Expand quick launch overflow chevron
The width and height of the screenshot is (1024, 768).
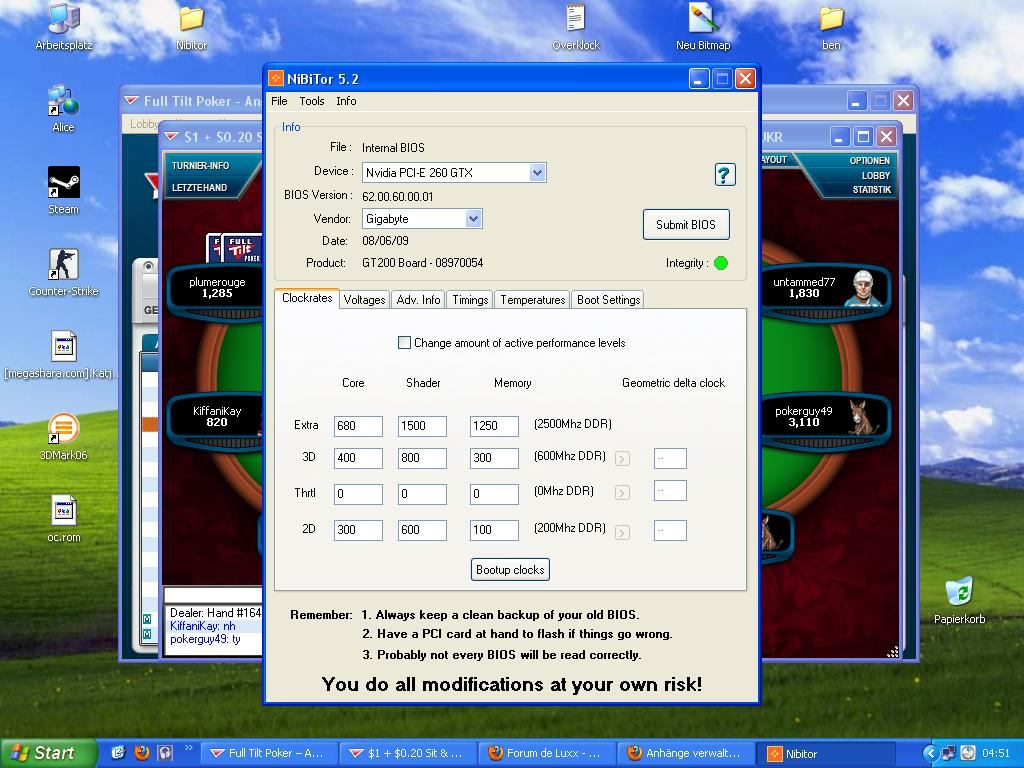pyautogui.click(x=189, y=748)
